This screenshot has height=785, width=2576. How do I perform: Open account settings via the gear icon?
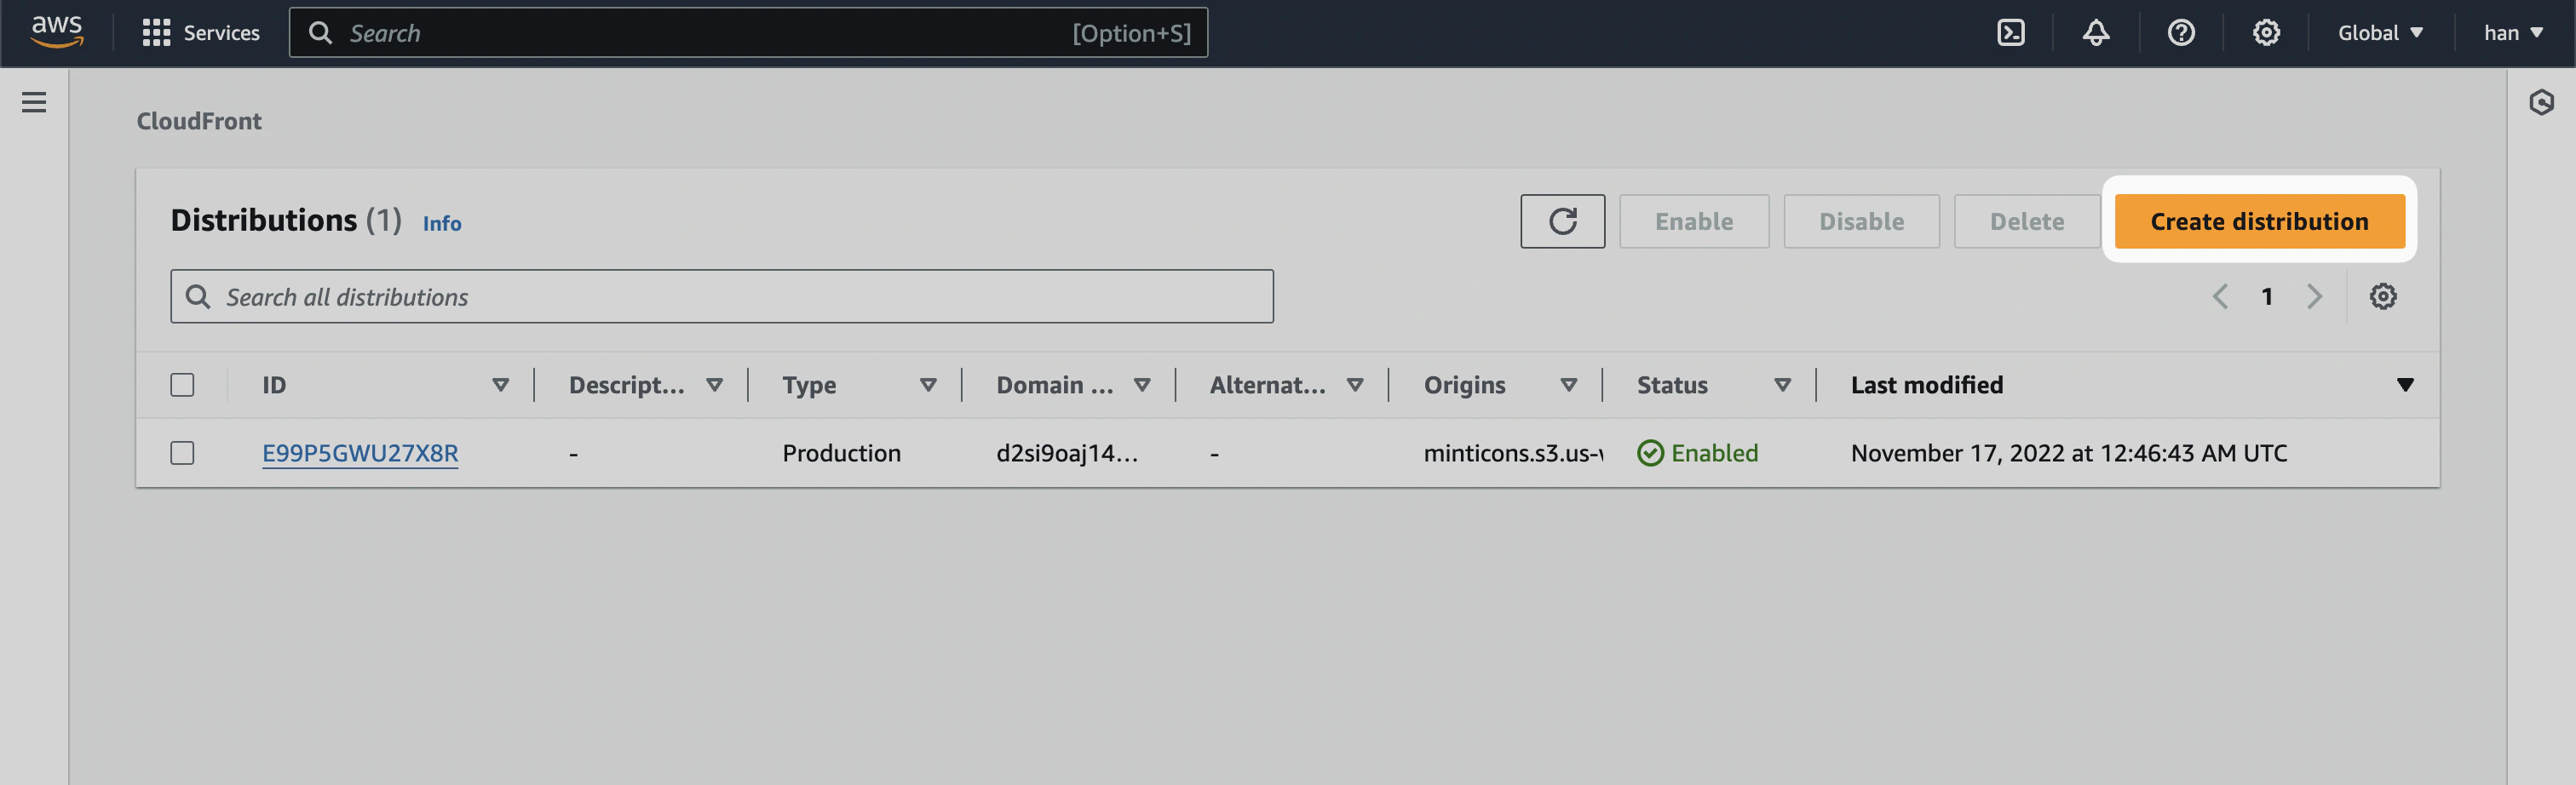(x=2266, y=32)
